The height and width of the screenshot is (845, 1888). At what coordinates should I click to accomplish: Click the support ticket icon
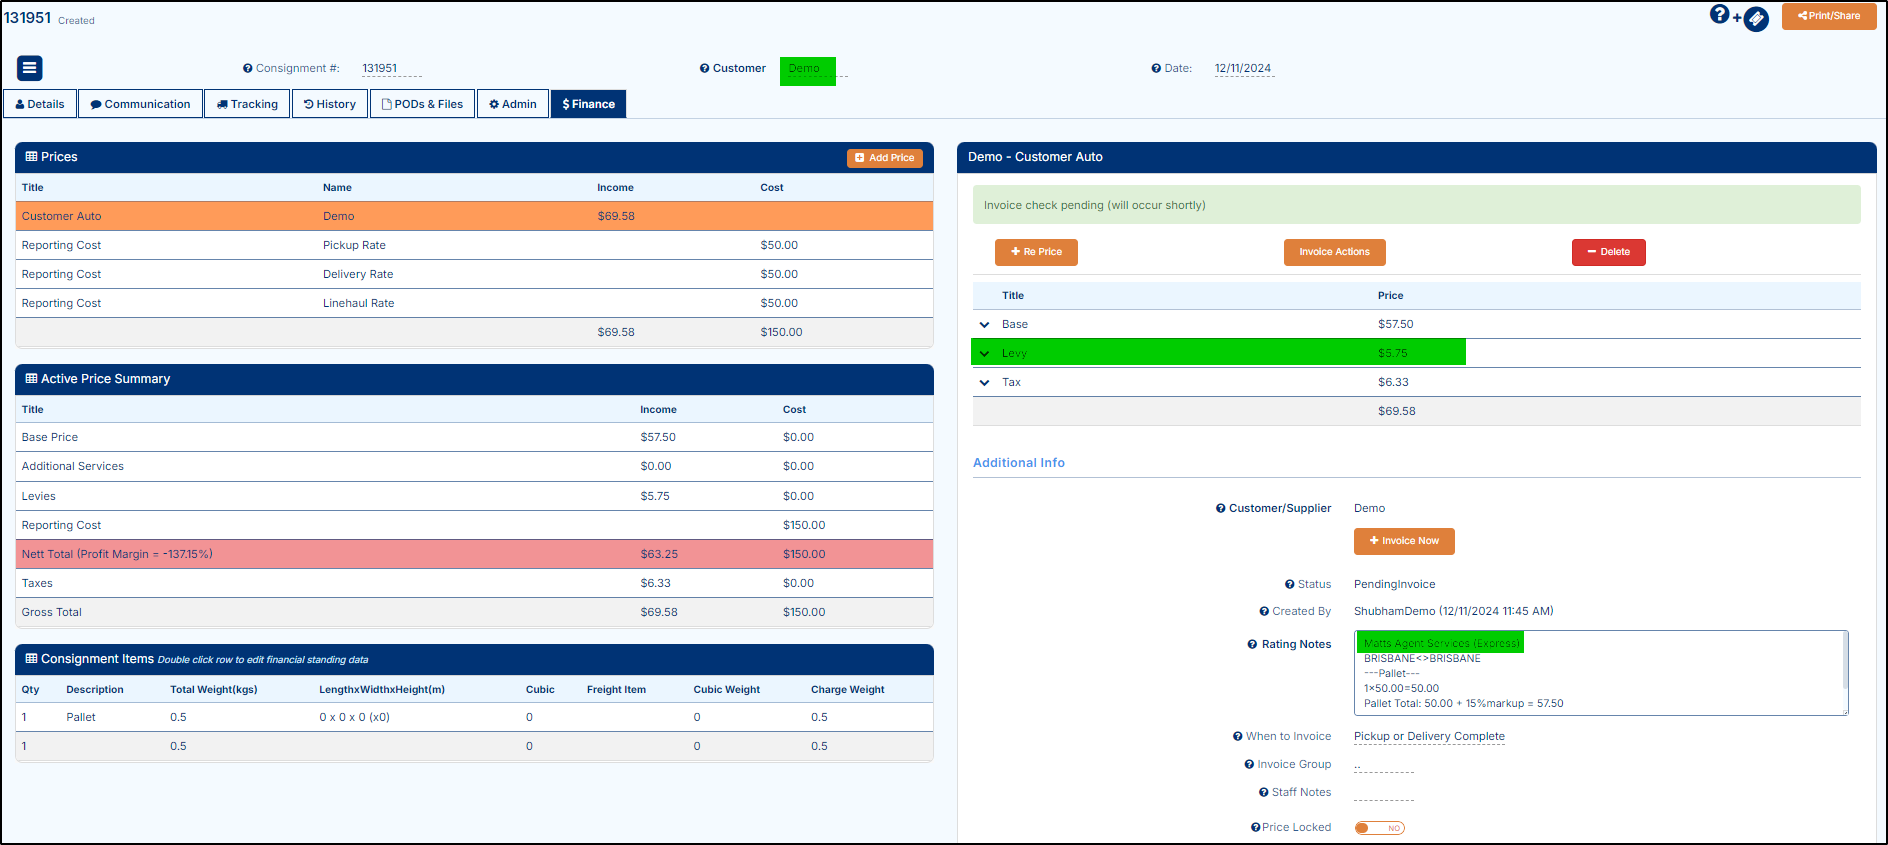pyautogui.click(x=1756, y=18)
